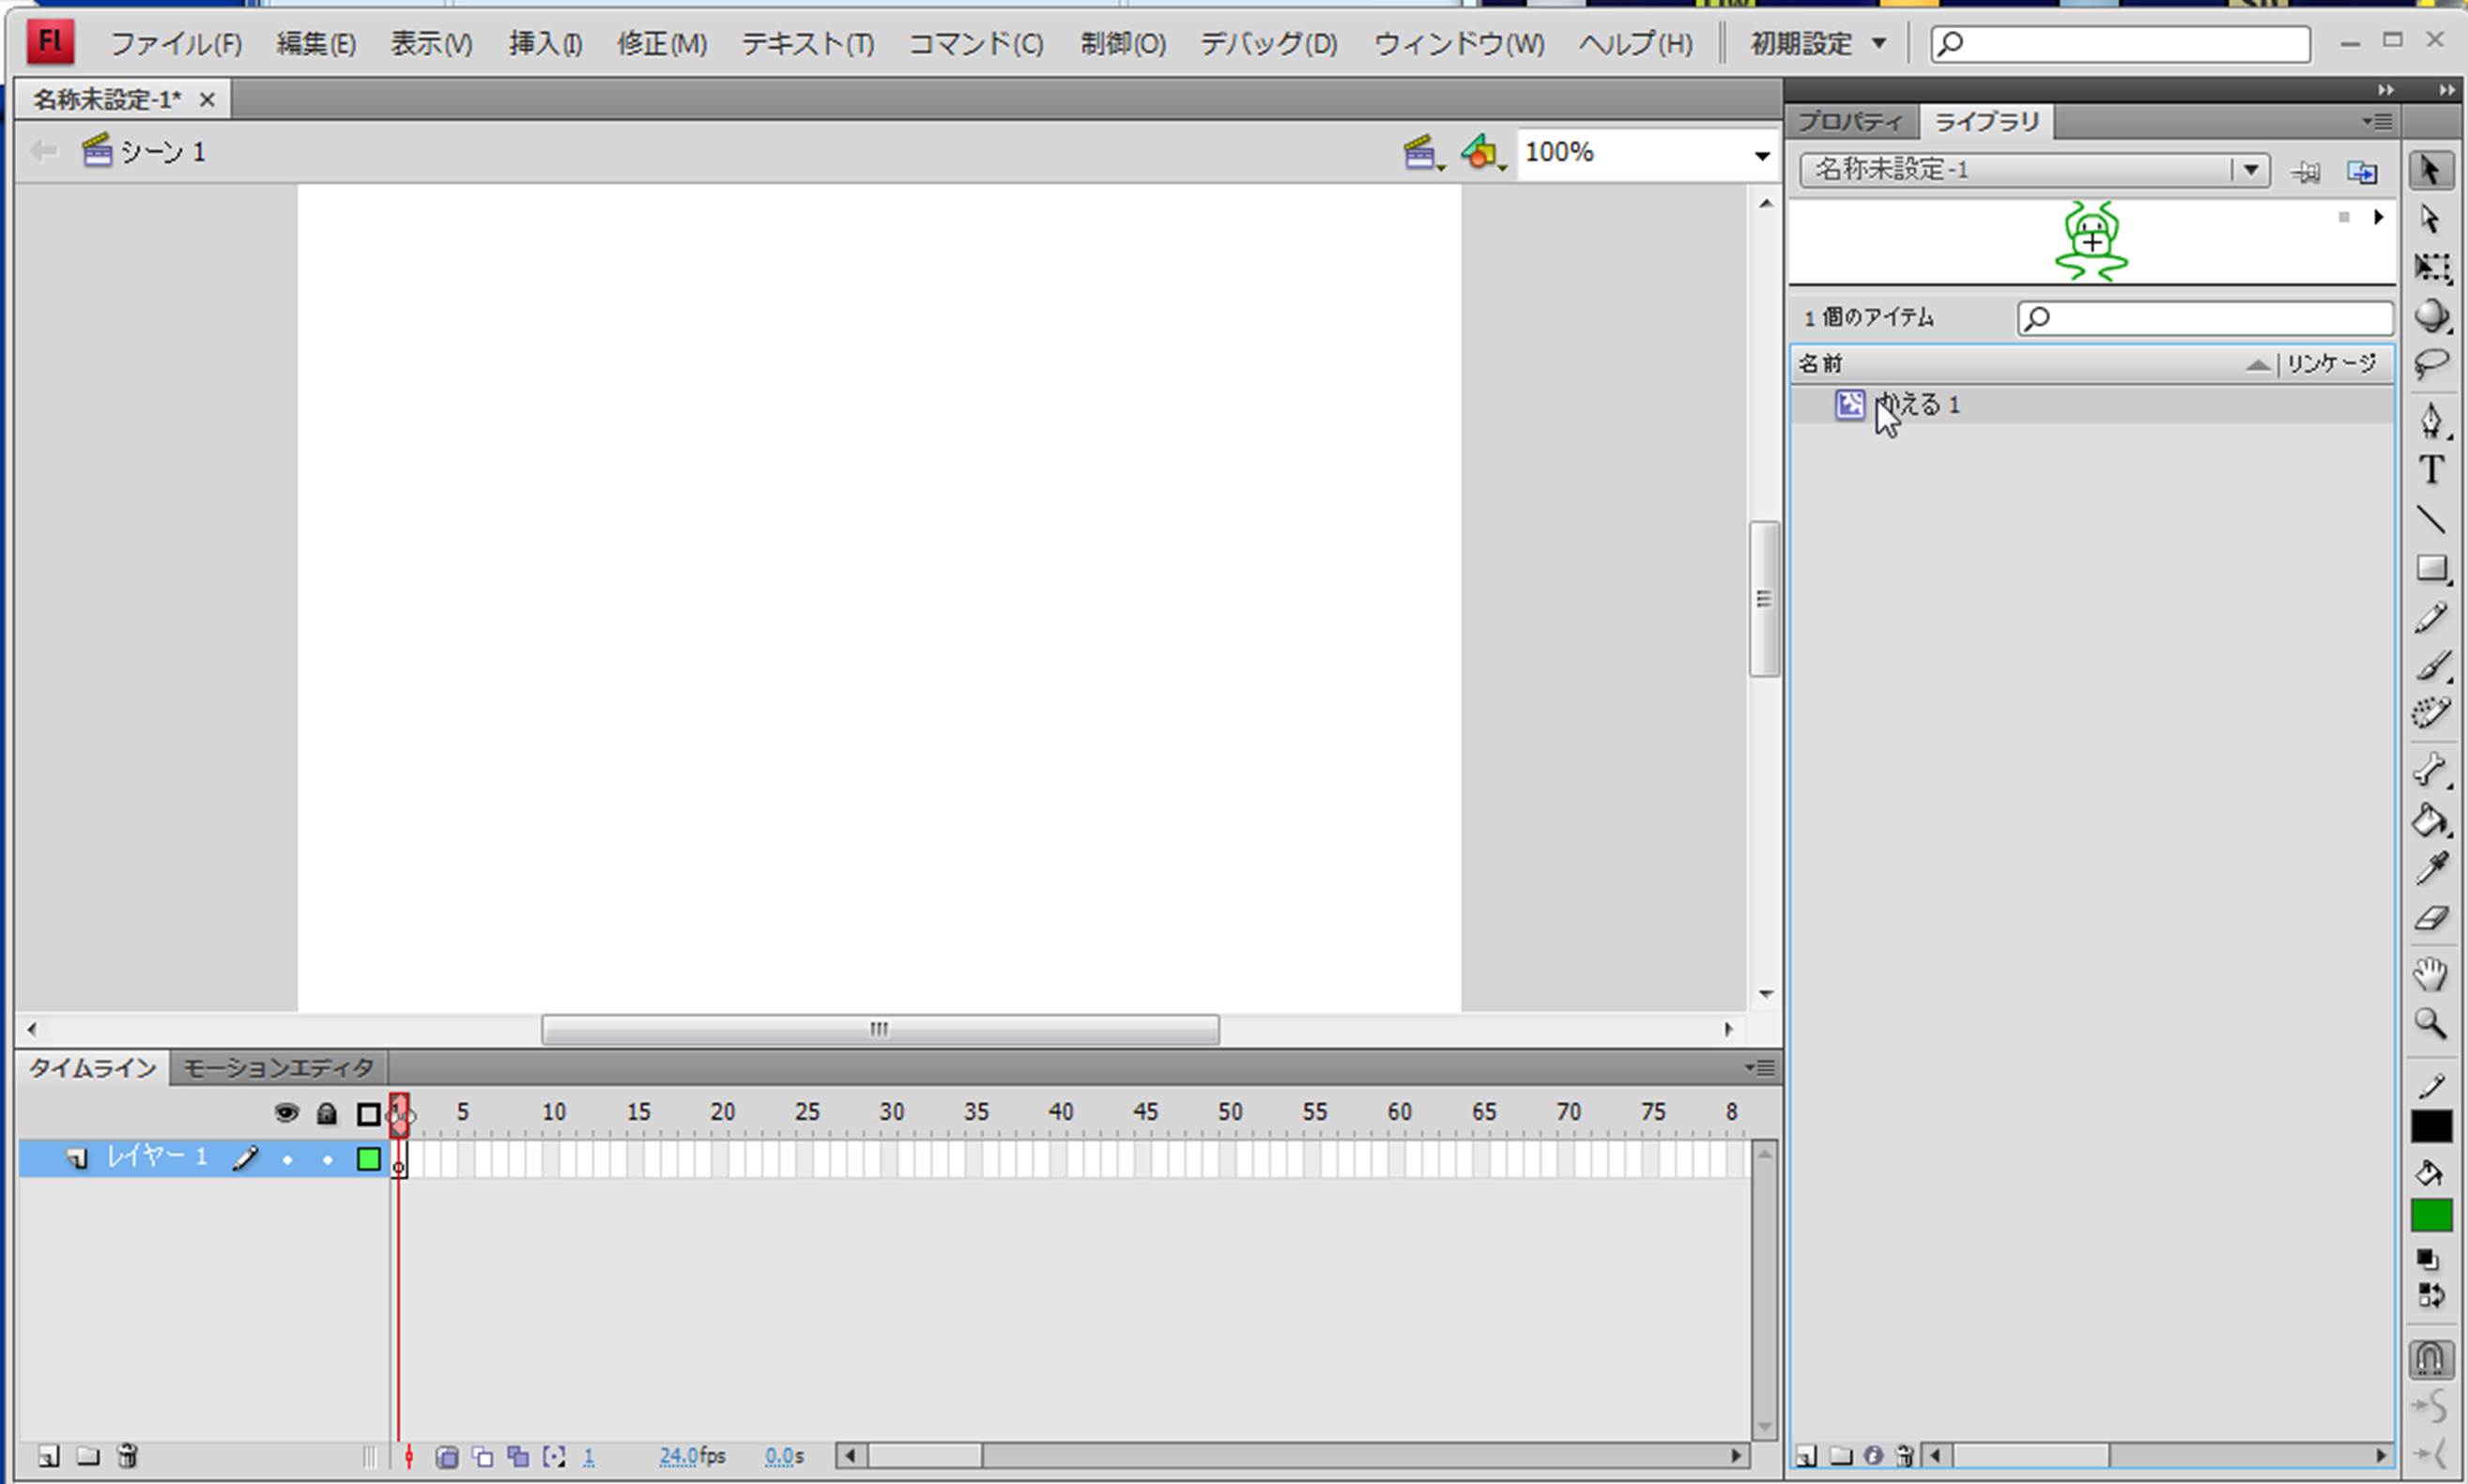The height and width of the screenshot is (1484, 2468).
Task: Open the 初期設定 workspace dropdown
Action: click(x=1818, y=44)
